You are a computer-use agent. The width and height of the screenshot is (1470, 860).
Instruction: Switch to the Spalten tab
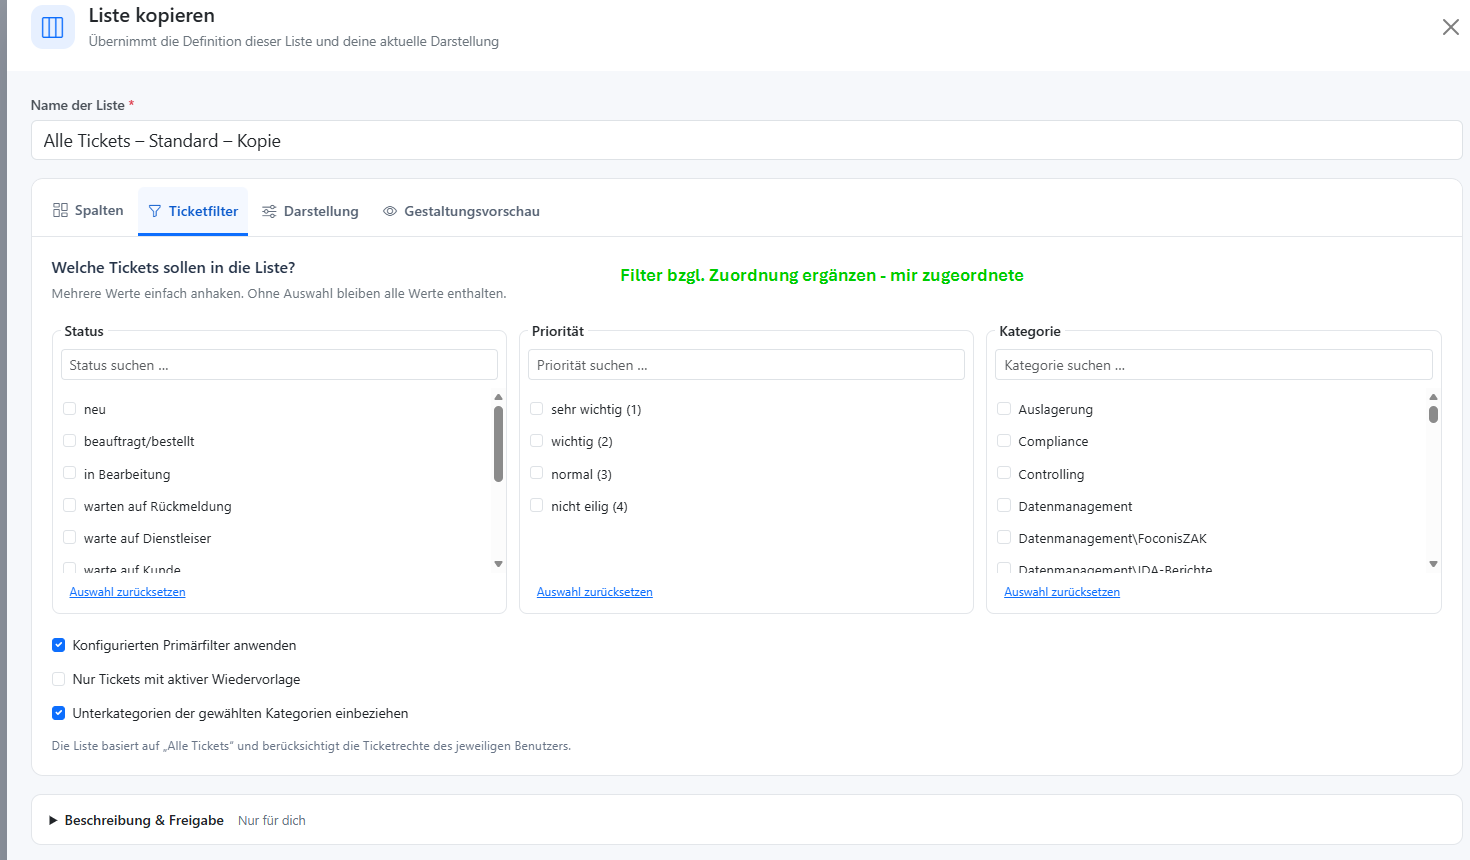pyautogui.click(x=88, y=210)
